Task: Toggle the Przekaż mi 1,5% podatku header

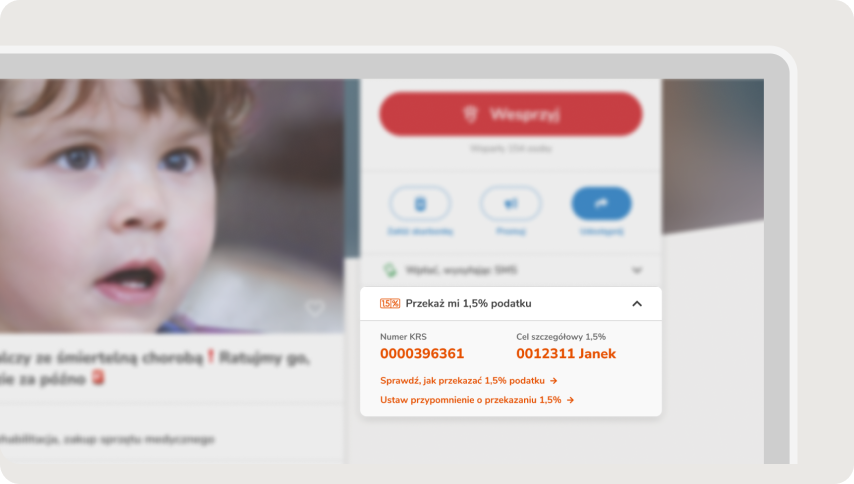Action: click(x=511, y=304)
